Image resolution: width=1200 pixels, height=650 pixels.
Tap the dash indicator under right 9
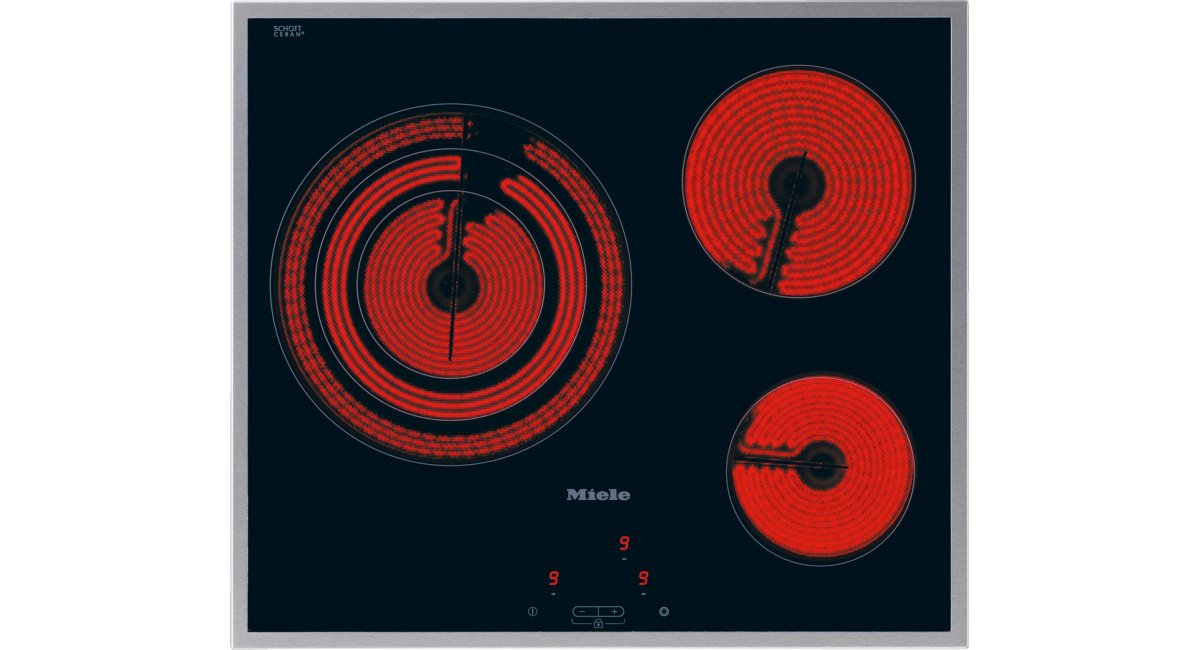[x=644, y=593]
